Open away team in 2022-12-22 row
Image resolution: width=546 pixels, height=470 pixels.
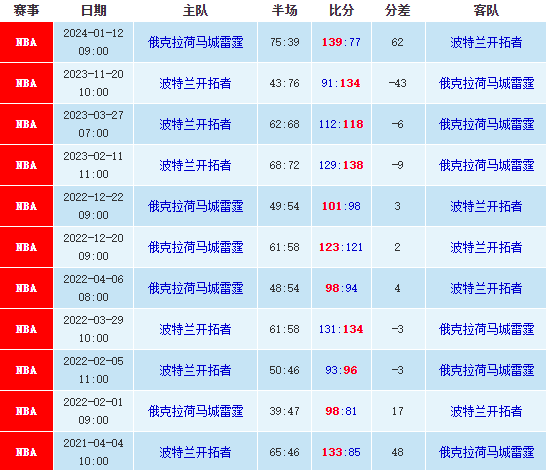click(486, 206)
